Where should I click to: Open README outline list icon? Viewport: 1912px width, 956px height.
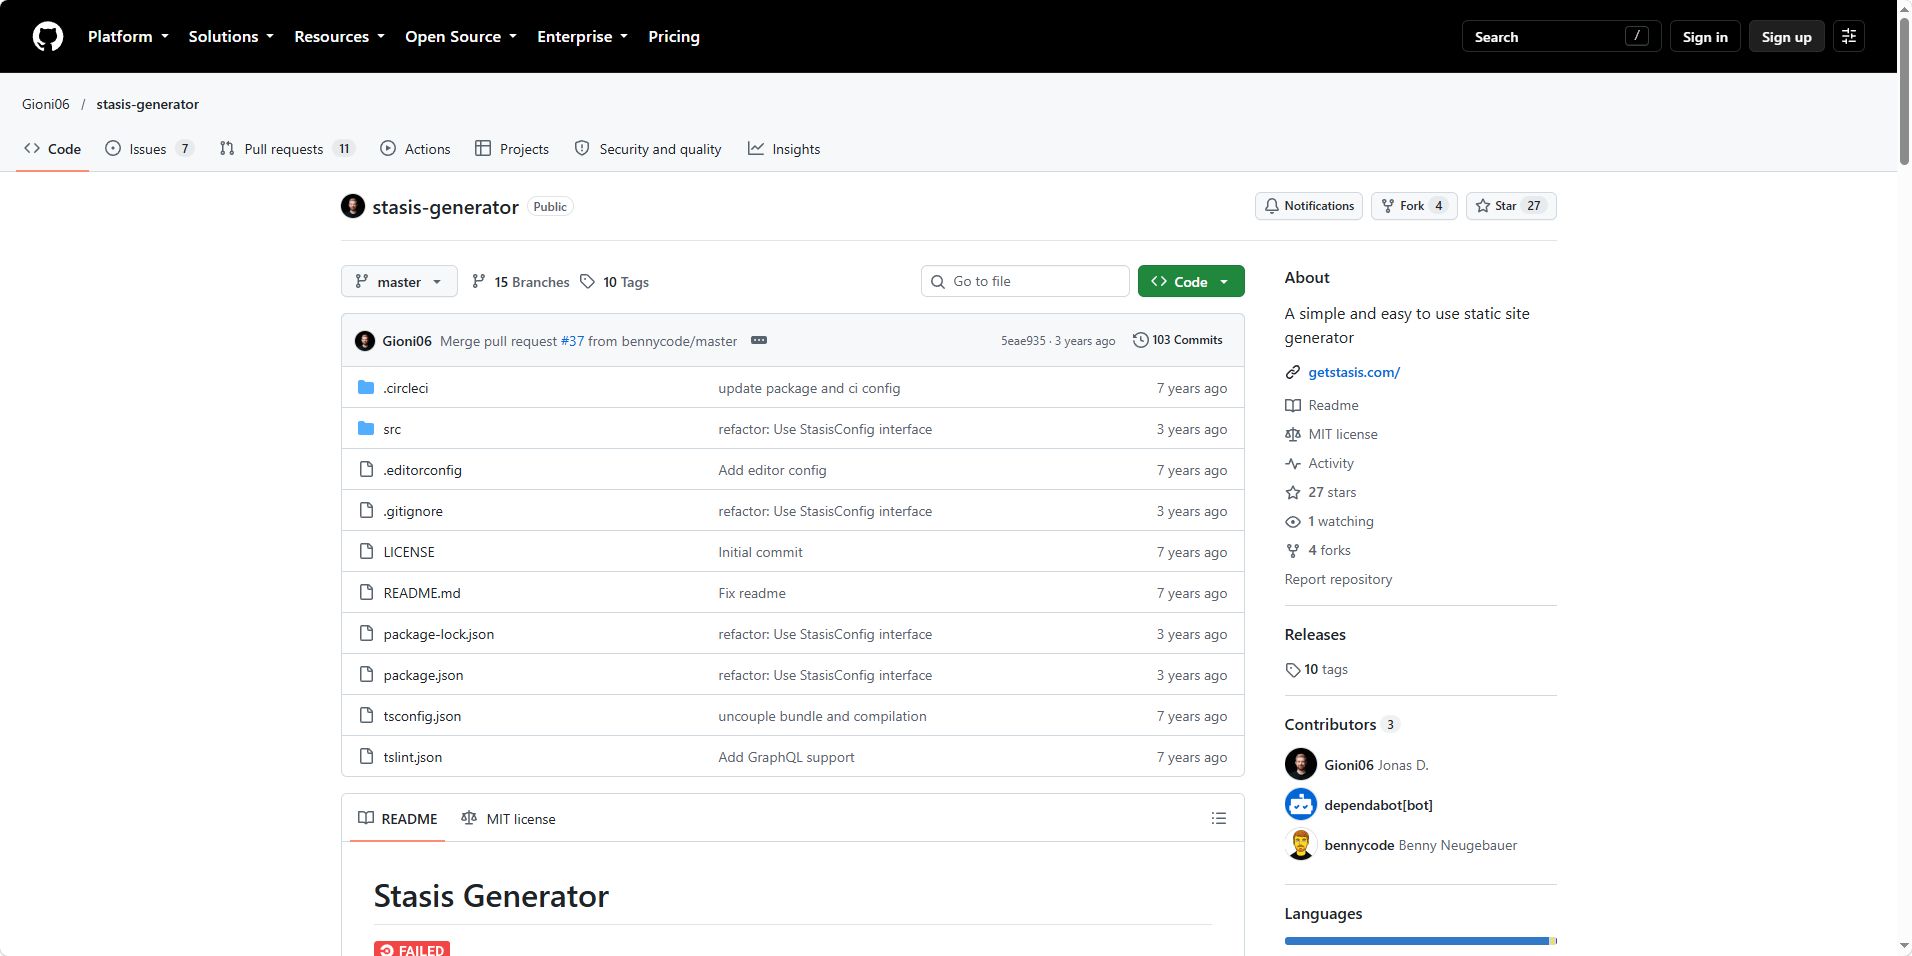coord(1218,818)
